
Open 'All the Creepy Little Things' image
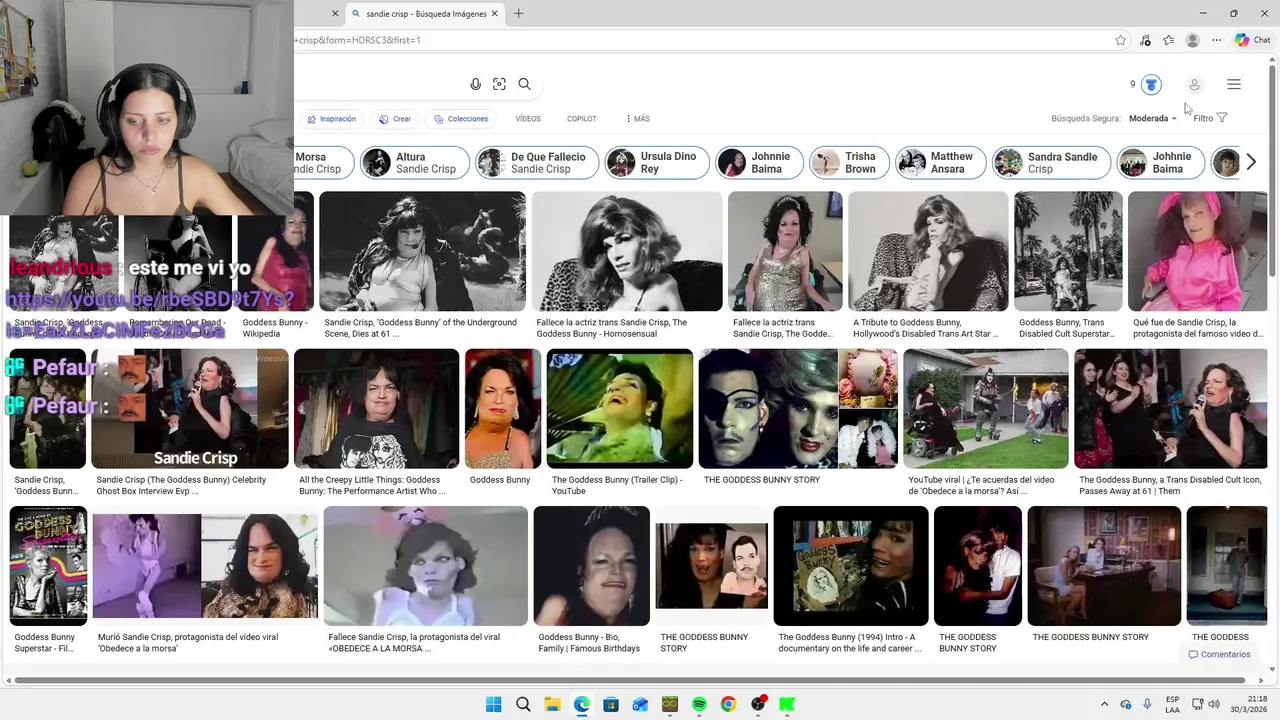(376, 408)
